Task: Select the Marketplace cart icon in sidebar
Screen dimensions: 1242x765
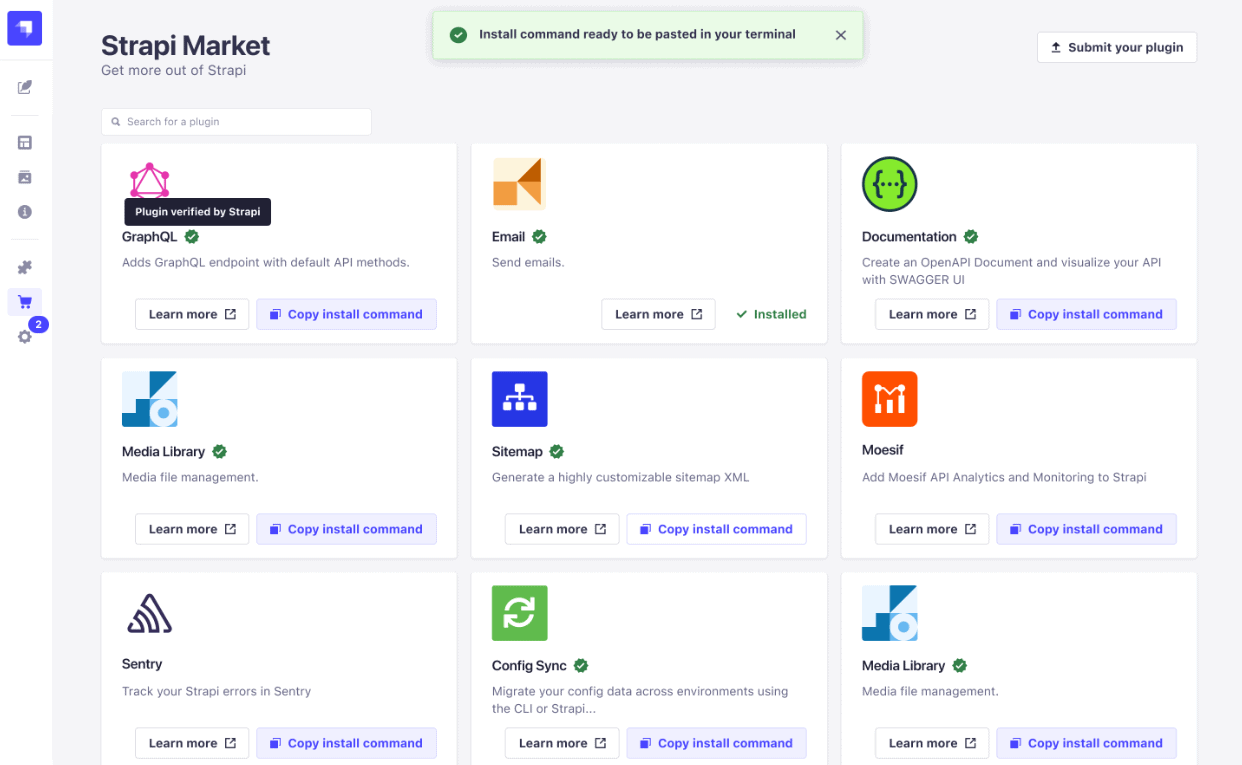Action: coord(25,302)
